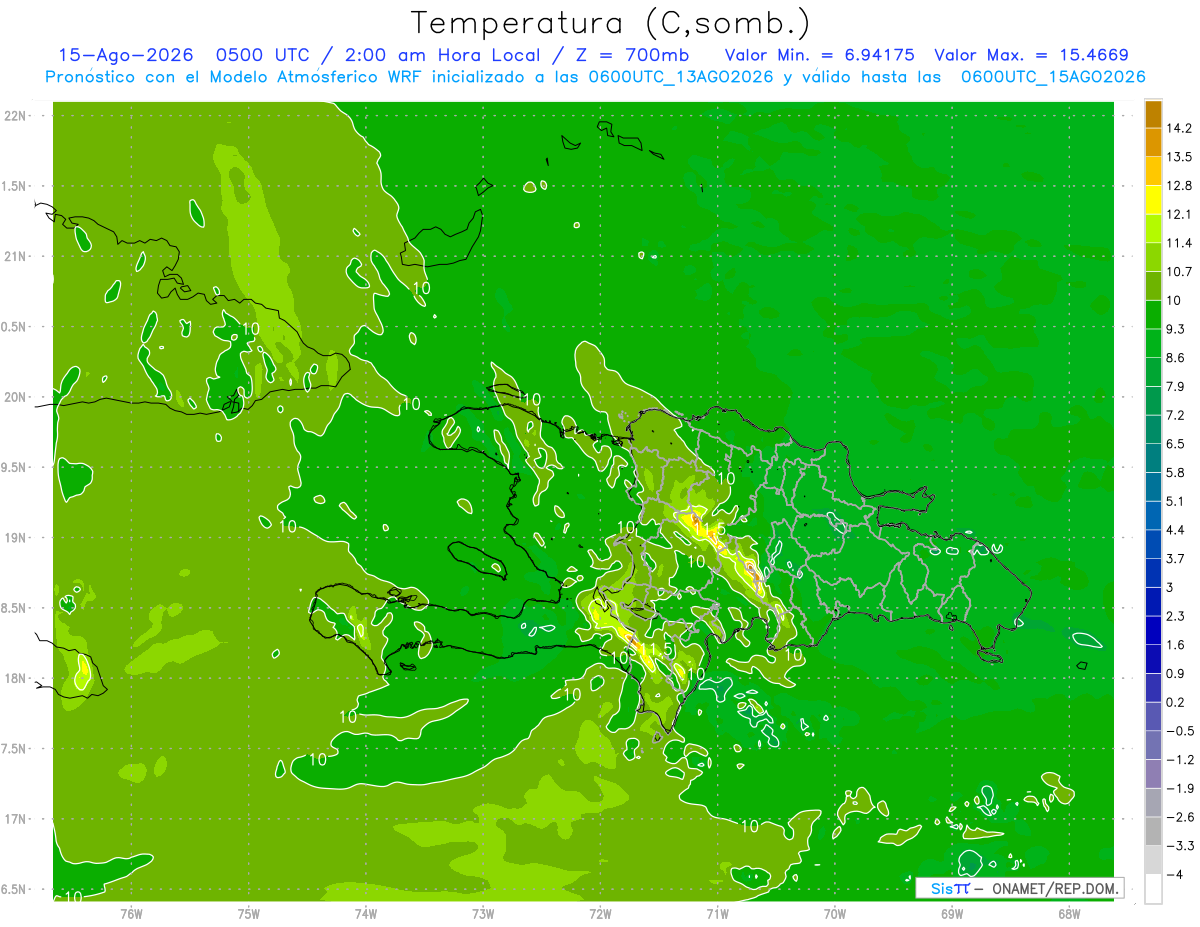This screenshot has height=927, width=1200.
Task: Click the "9.5N" latitude label
Action: click(15, 467)
